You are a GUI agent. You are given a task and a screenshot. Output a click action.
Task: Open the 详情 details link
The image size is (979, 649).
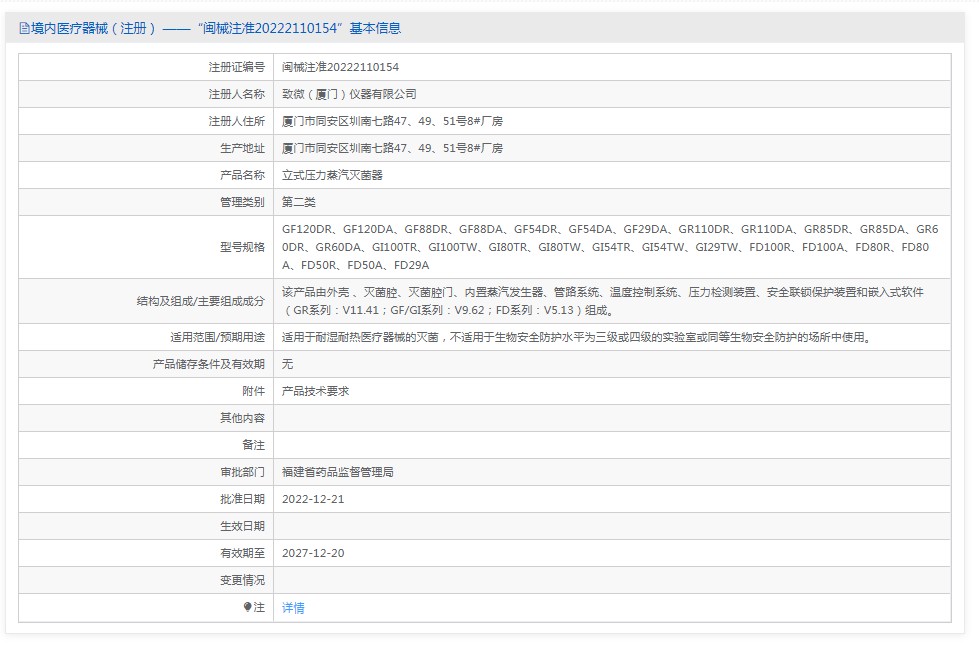click(293, 608)
